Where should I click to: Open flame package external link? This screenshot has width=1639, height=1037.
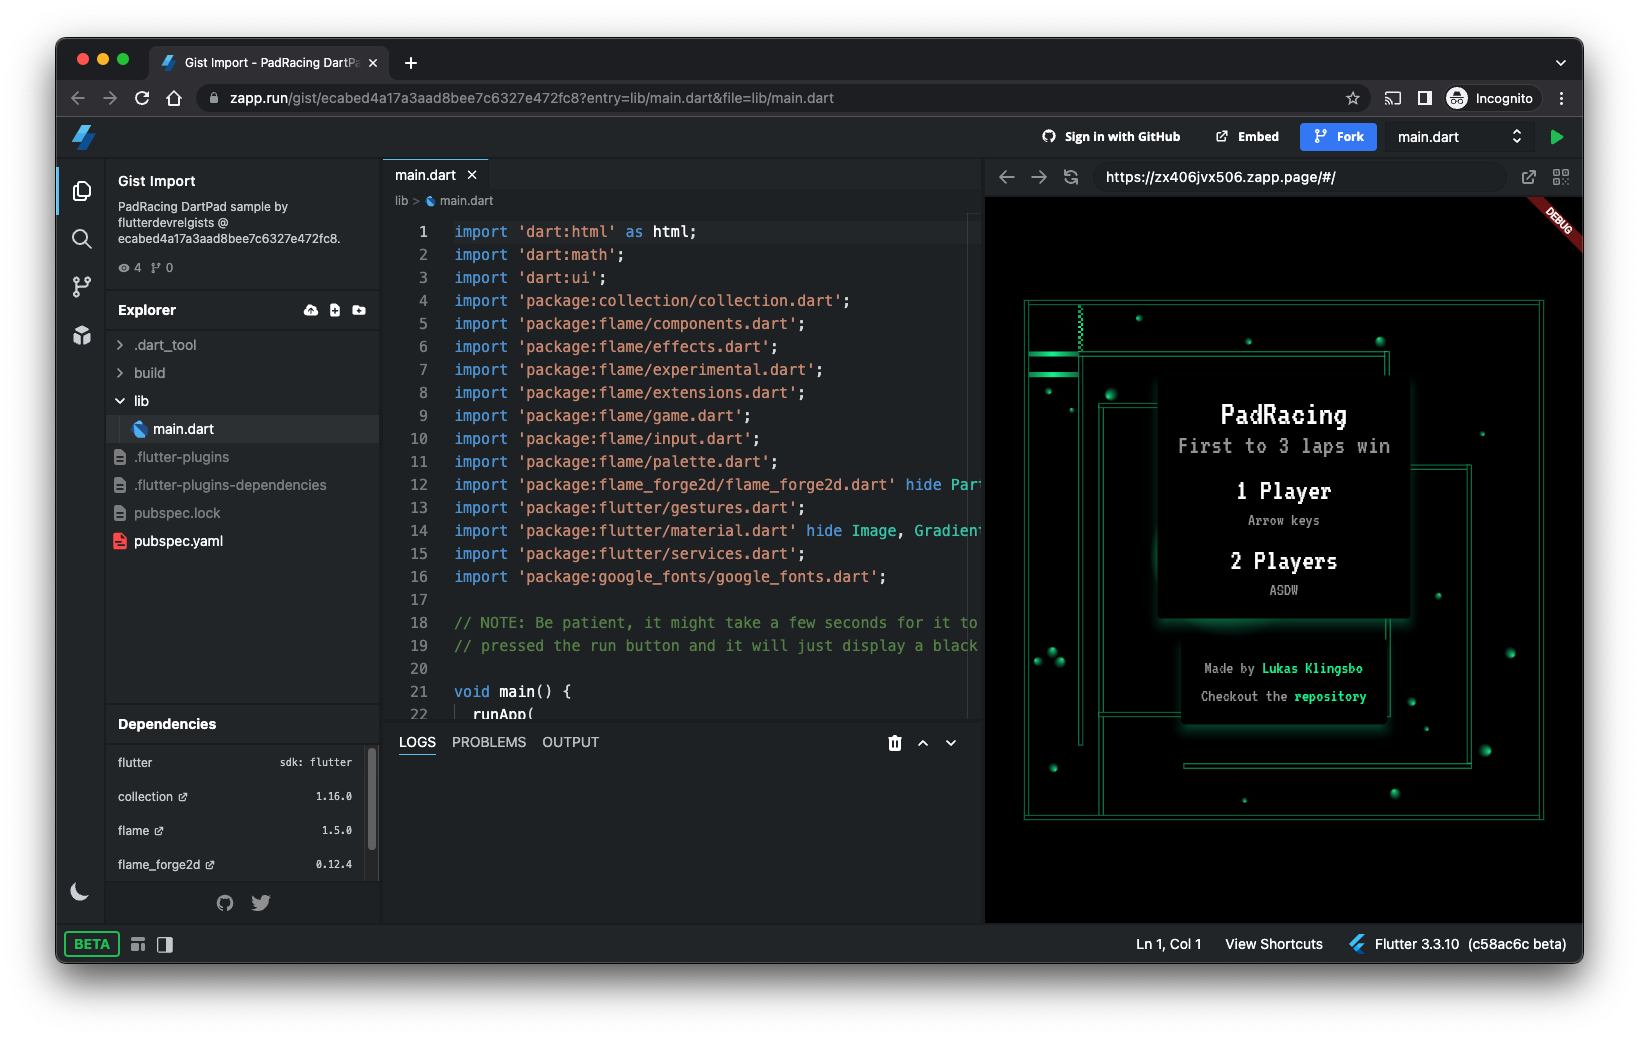(159, 831)
